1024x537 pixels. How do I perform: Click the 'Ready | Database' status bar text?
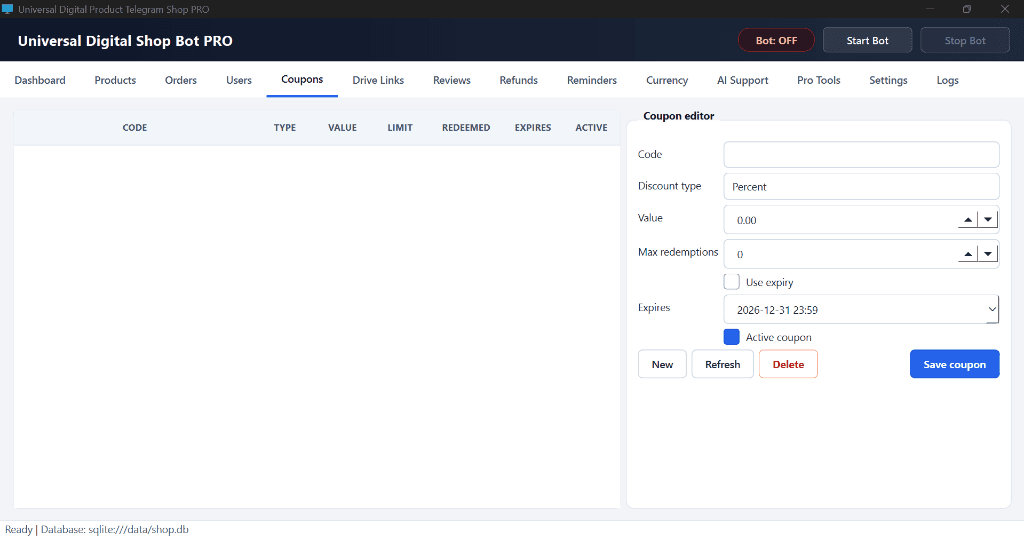[97, 529]
